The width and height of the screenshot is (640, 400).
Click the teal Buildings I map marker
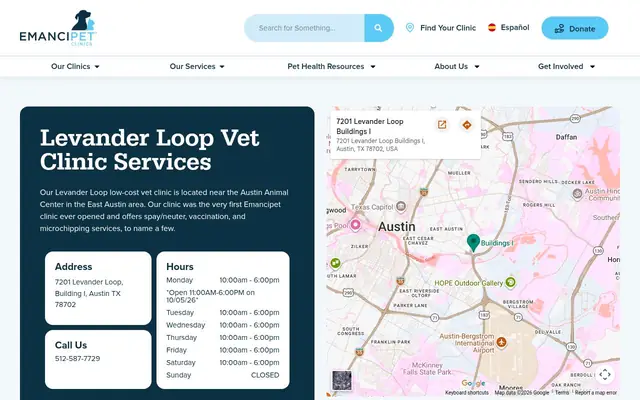[x=473, y=243]
